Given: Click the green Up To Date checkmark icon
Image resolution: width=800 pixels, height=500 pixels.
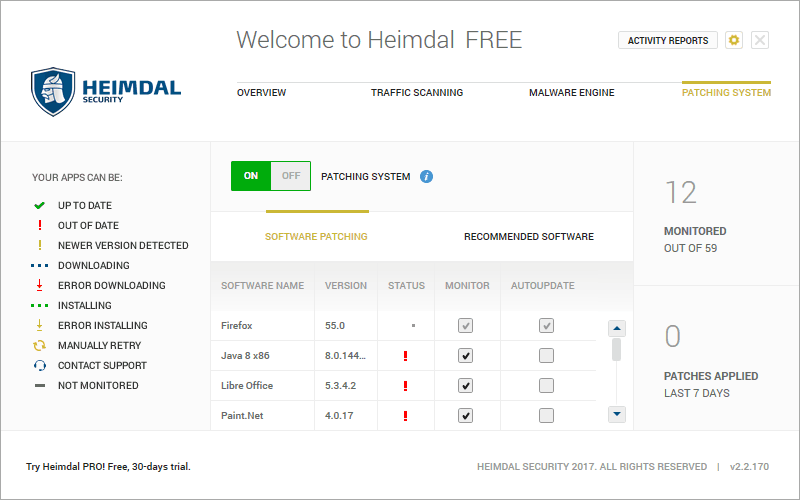Looking at the screenshot, I should (40, 206).
